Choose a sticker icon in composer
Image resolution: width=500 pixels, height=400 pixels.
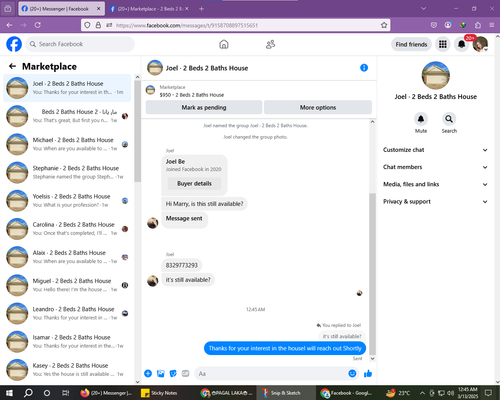[x=173, y=373]
